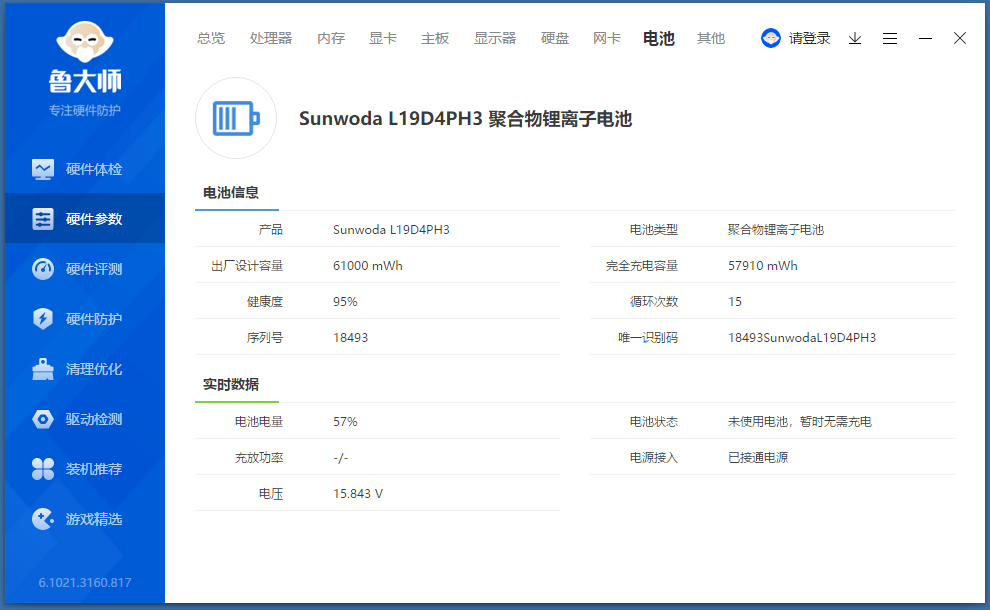Switch to the 处理器 tab
This screenshot has width=990, height=610.
click(271, 39)
